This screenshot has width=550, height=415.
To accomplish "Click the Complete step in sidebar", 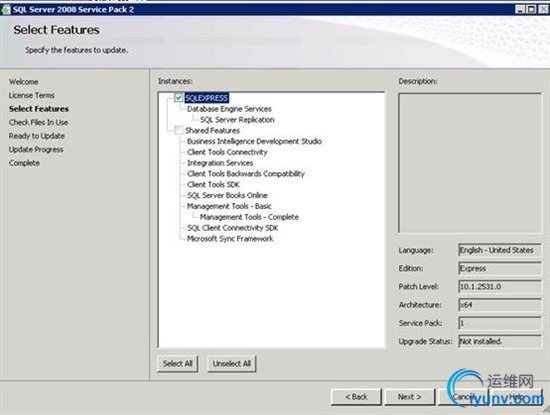I will pyautogui.click(x=24, y=163).
